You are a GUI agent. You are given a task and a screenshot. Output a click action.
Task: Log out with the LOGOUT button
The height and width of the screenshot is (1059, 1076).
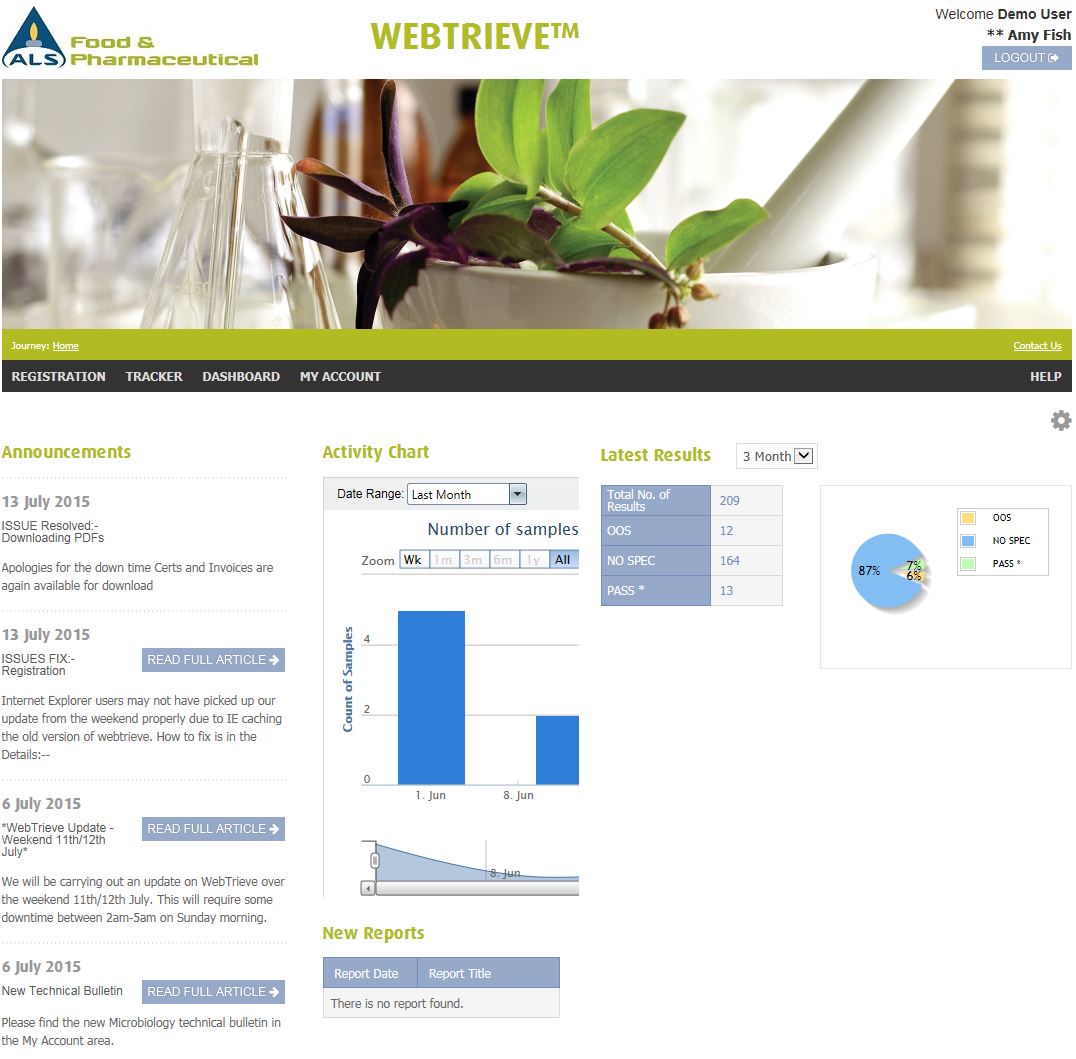coord(1026,58)
